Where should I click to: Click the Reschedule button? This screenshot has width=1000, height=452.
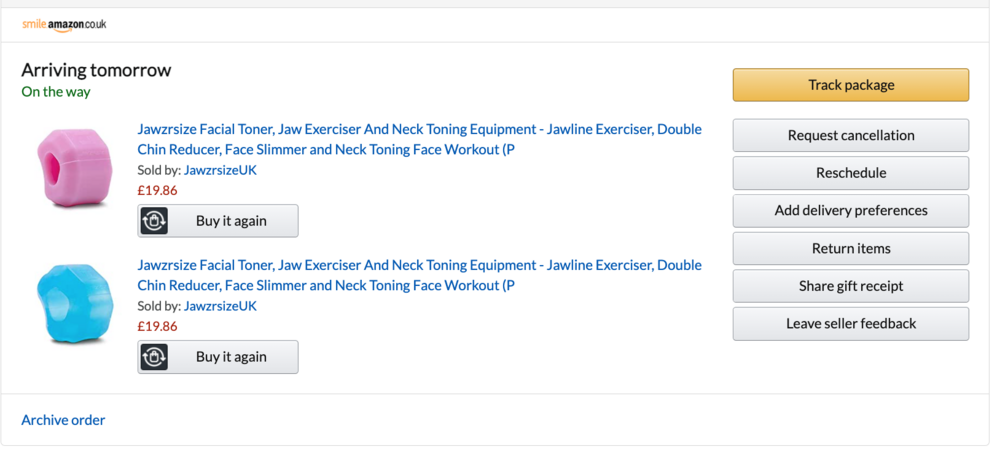(x=851, y=173)
